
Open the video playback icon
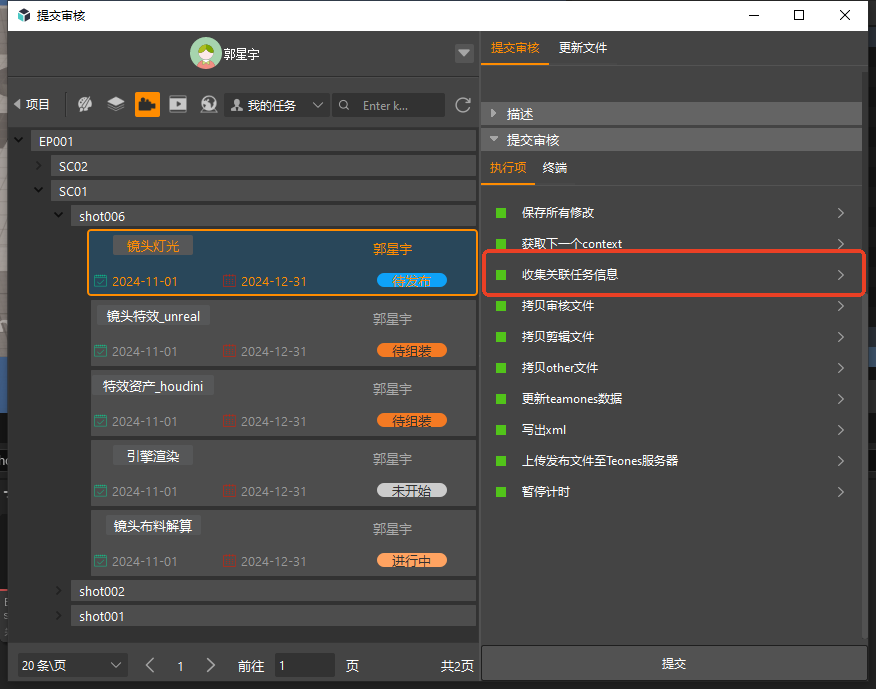[178, 104]
